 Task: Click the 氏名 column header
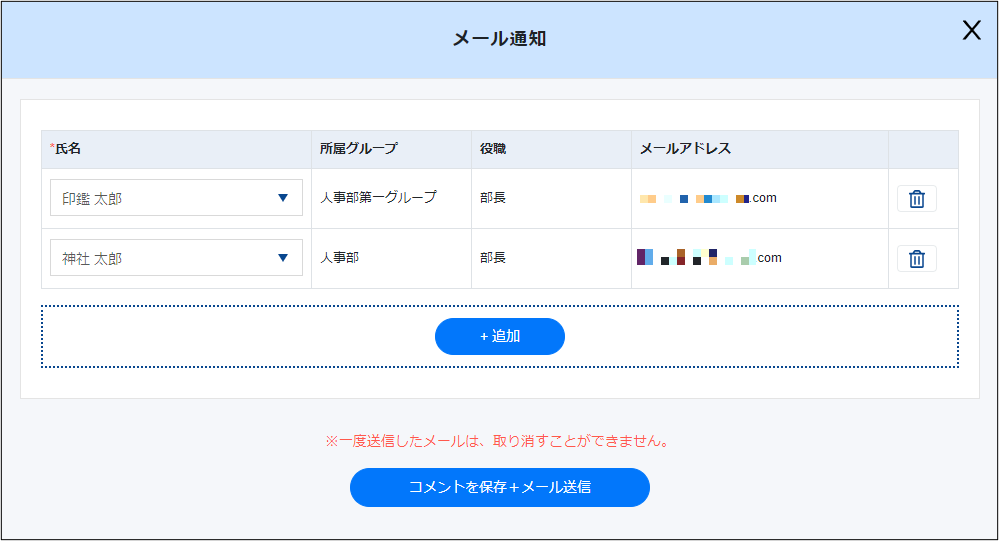tap(68, 149)
